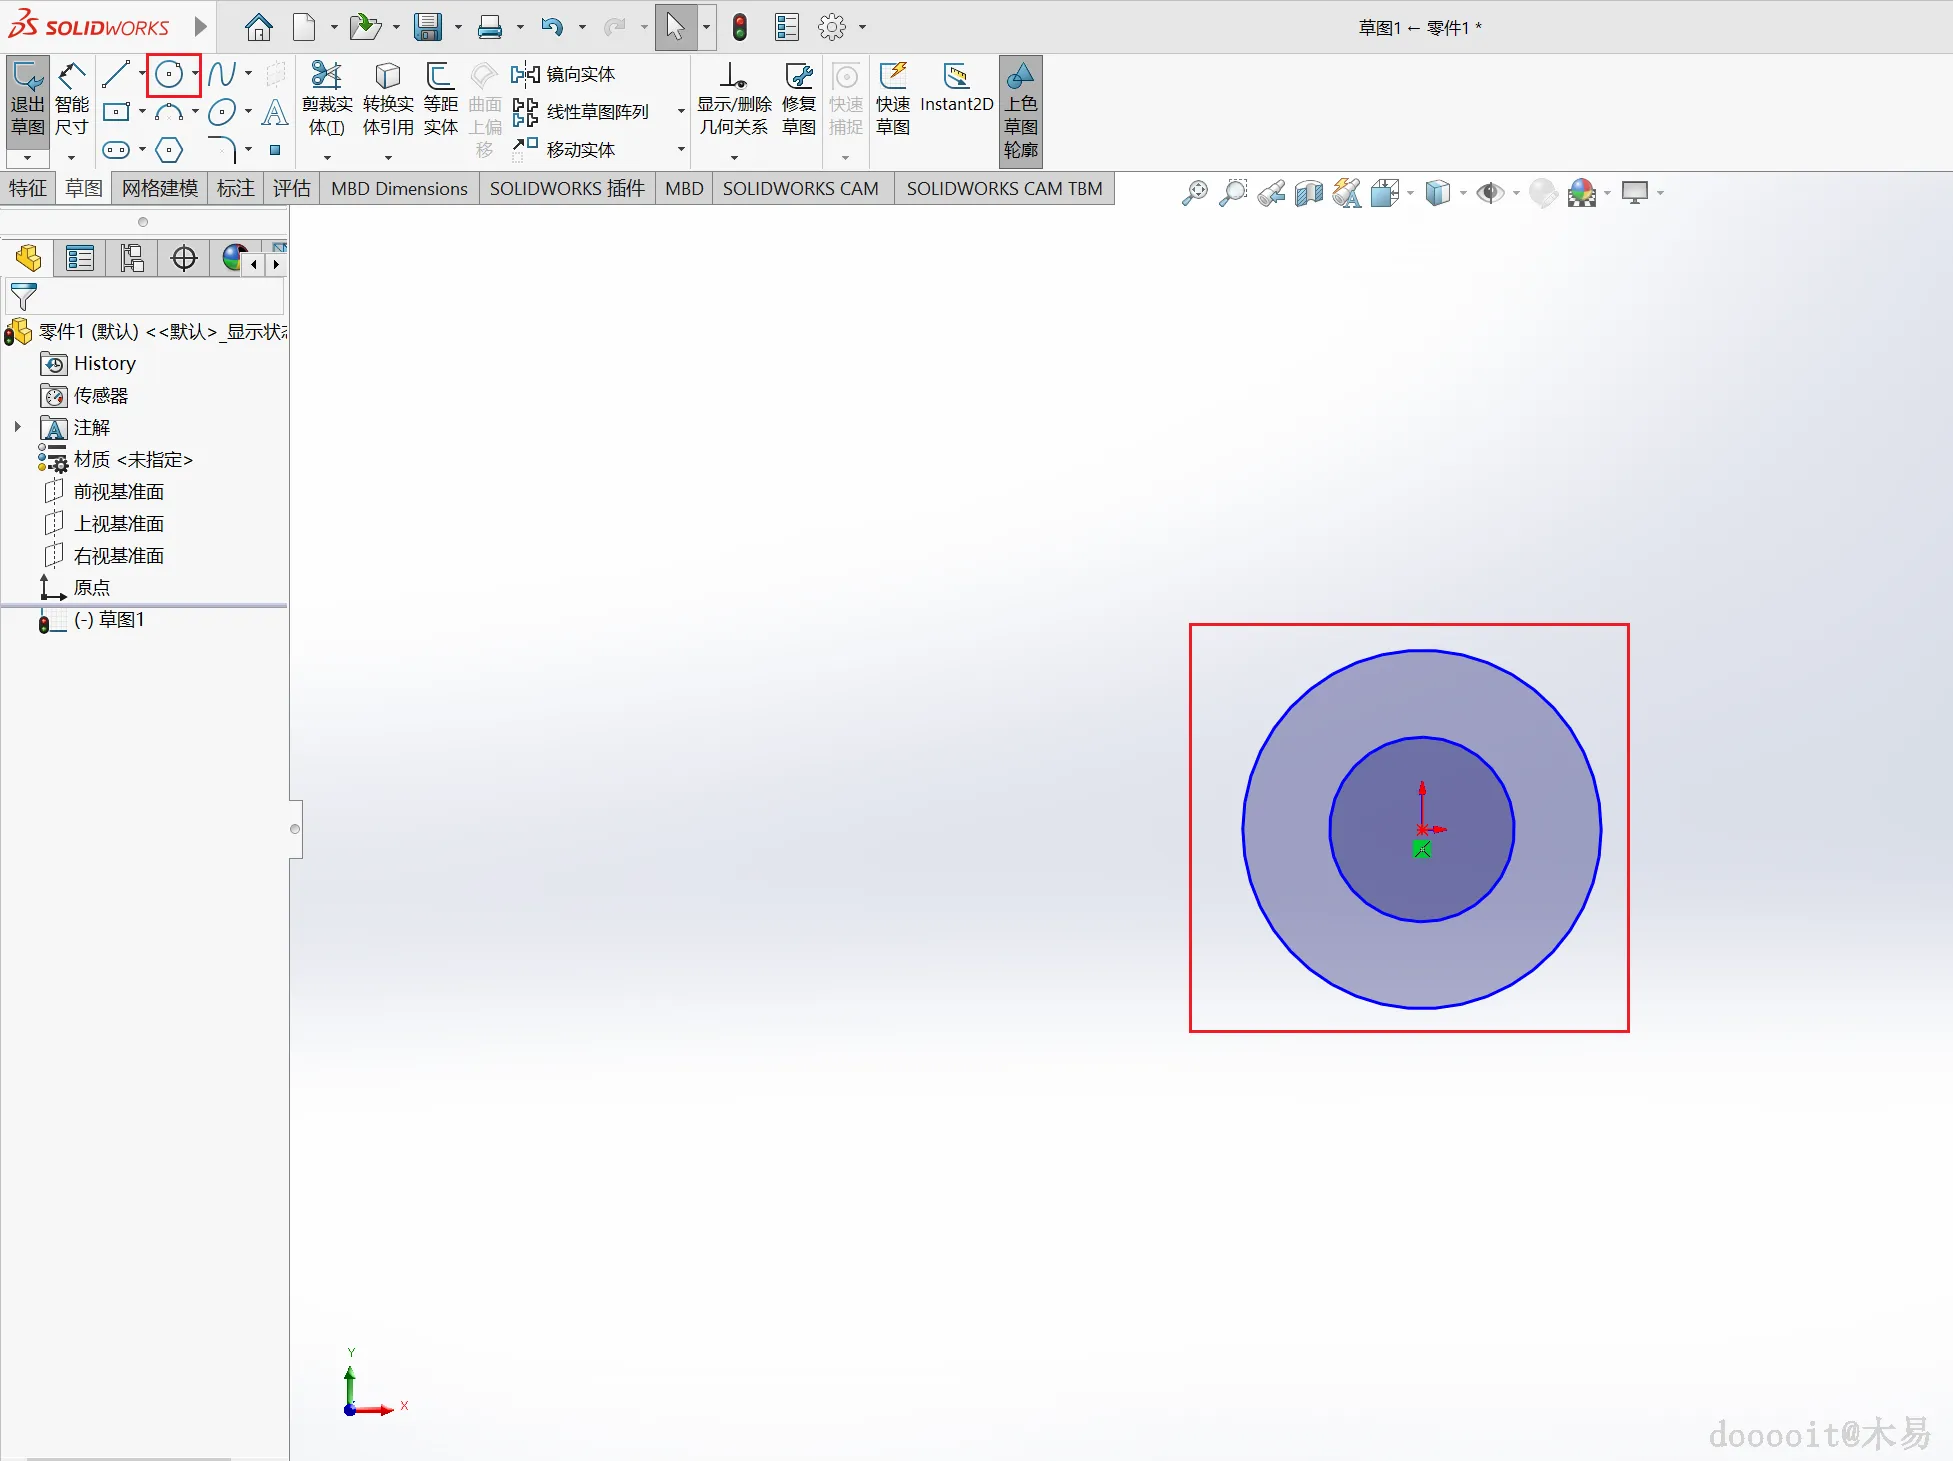The image size is (1953, 1461).
Task: Open the Save button dropdown arrow
Action: pos(458,27)
